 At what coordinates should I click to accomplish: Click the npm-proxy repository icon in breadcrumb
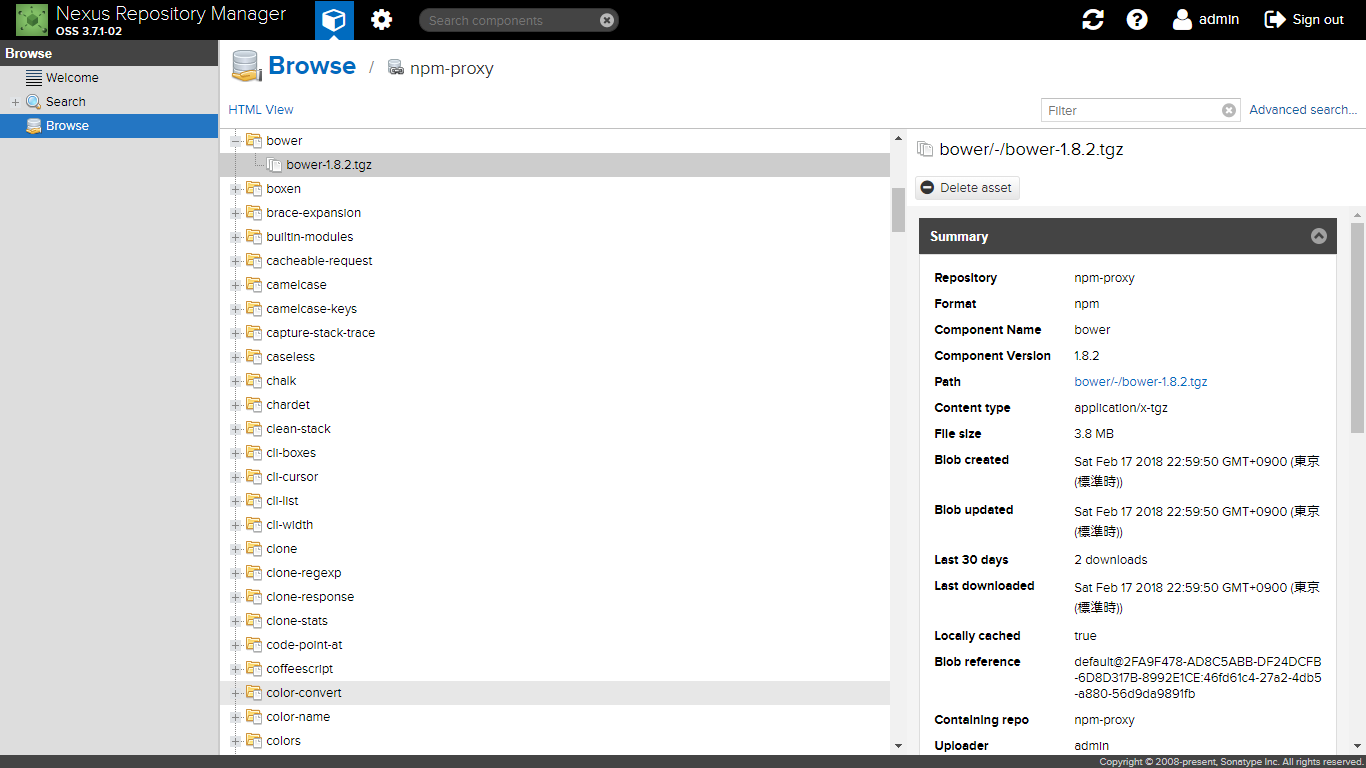[x=396, y=68]
